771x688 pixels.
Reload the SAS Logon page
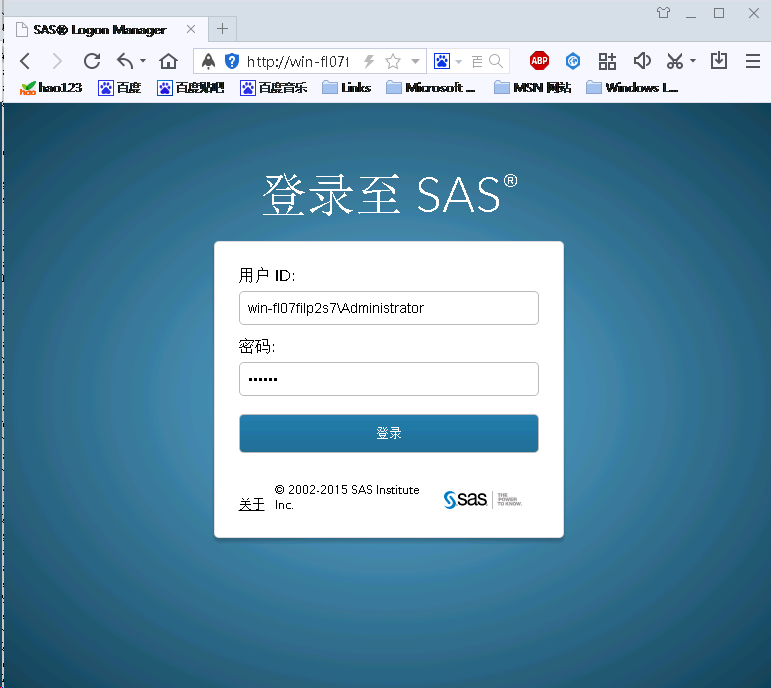point(92,61)
